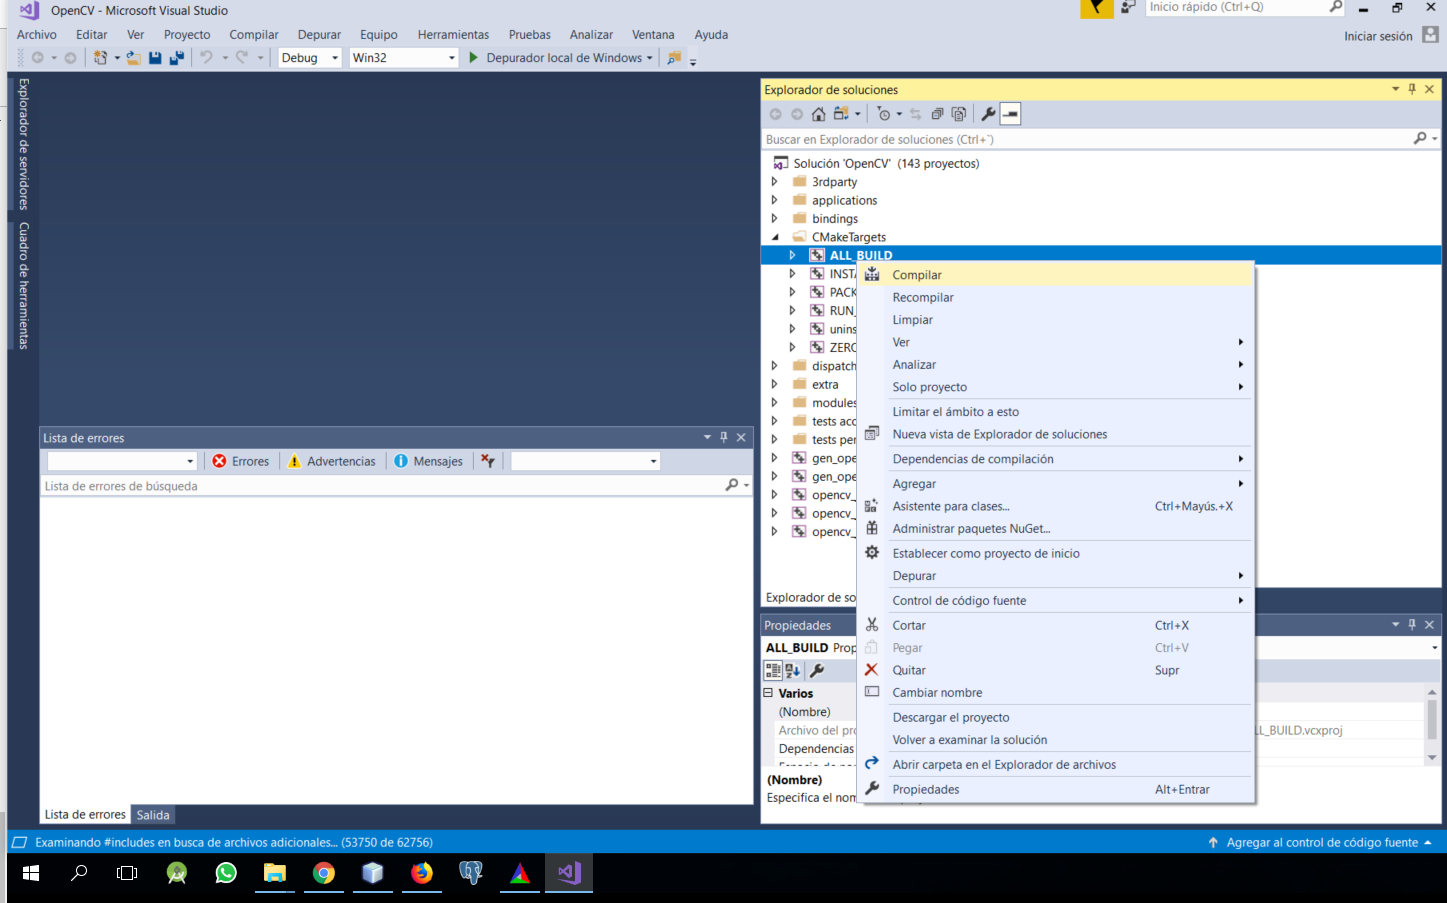Open the Dependencias de compilación submenu
The width and height of the screenshot is (1447, 903).
tap(1055, 459)
